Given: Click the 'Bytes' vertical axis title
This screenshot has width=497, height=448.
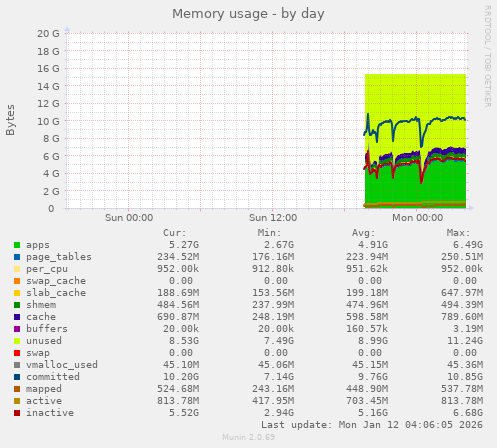Looking at the screenshot, I should coord(10,120).
